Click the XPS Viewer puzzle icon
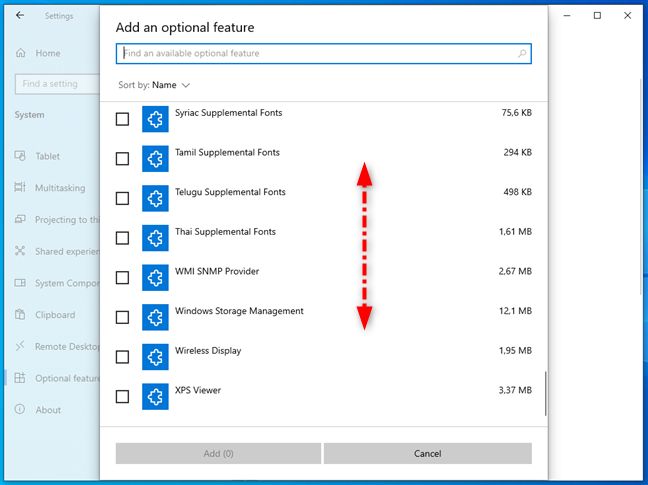The height and width of the screenshot is (485, 648). coord(155,397)
